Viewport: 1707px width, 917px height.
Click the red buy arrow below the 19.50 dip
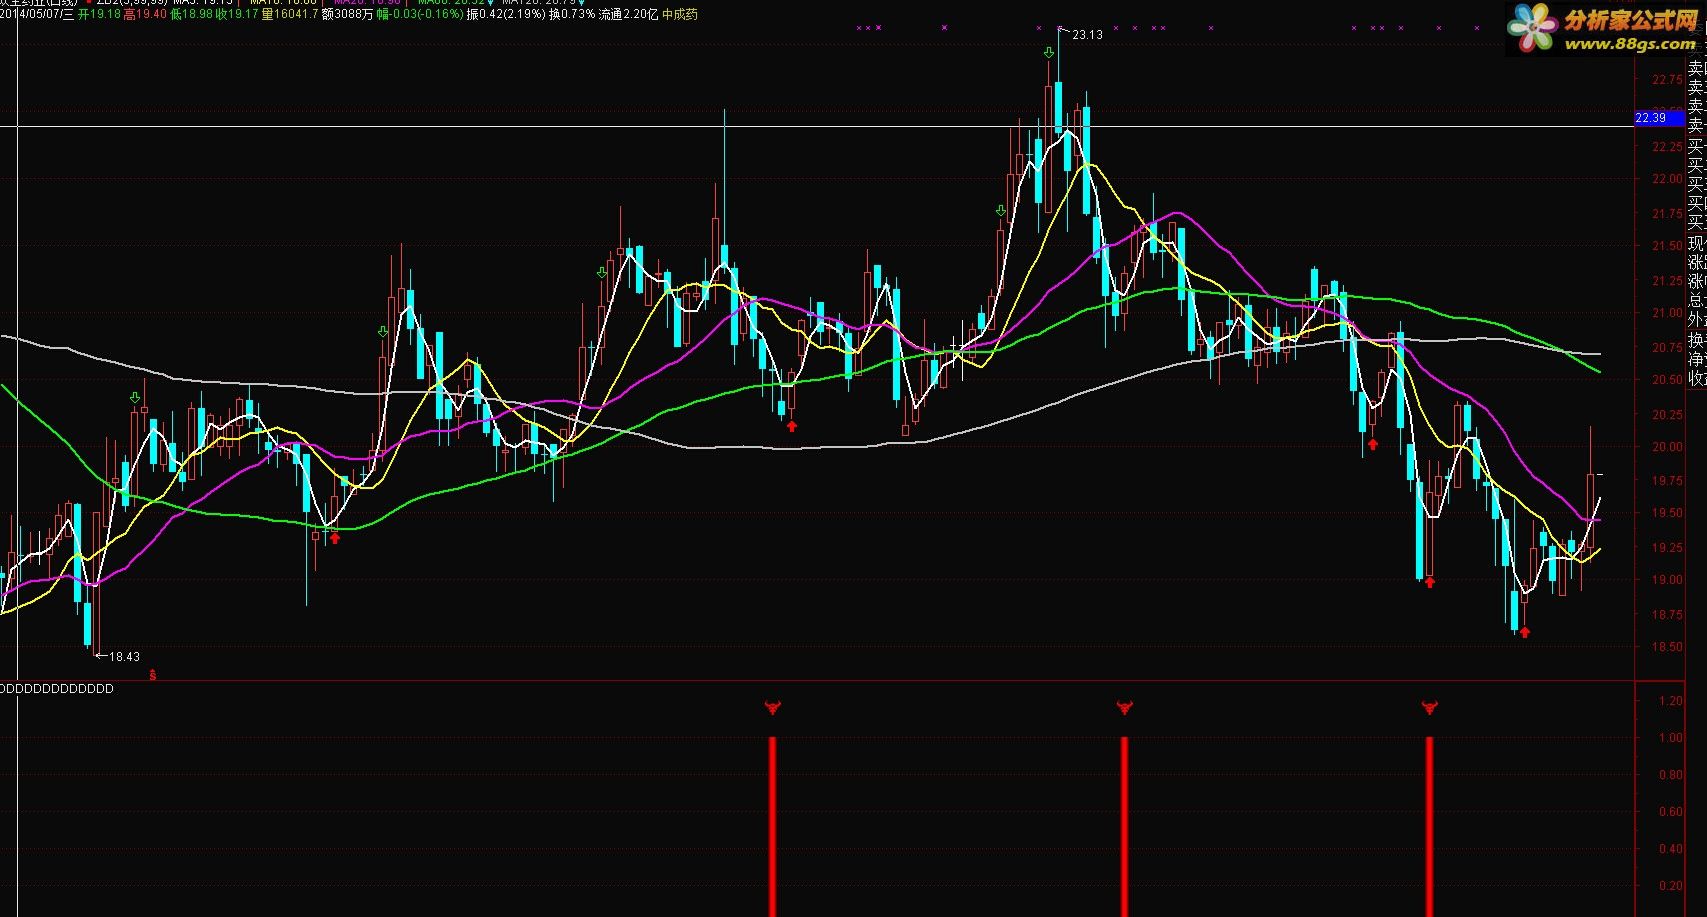(336, 538)
